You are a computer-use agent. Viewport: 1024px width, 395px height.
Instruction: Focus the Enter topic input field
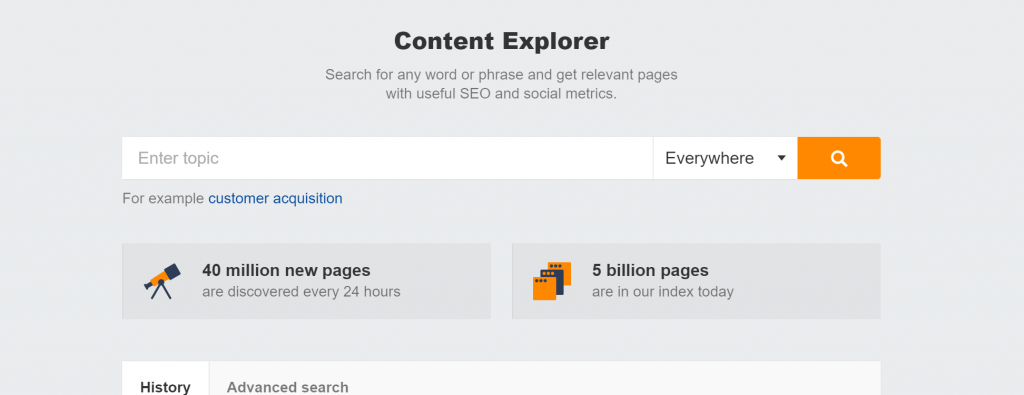pyautogui.click(x=387, y=158)
